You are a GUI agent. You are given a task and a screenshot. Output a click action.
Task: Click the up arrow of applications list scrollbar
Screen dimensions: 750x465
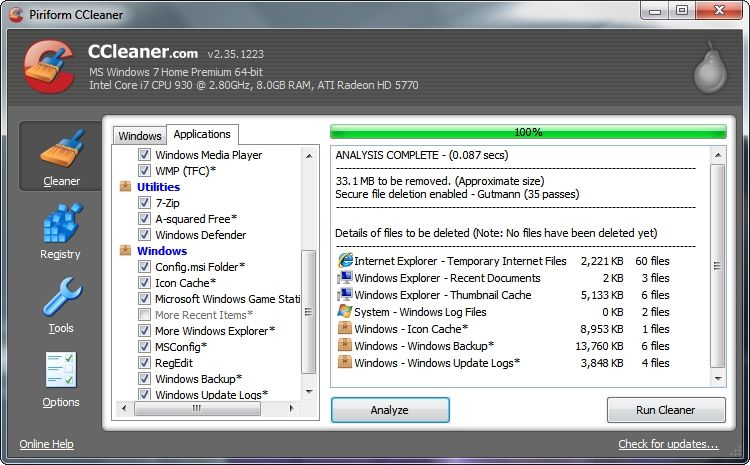pos(309,156)
